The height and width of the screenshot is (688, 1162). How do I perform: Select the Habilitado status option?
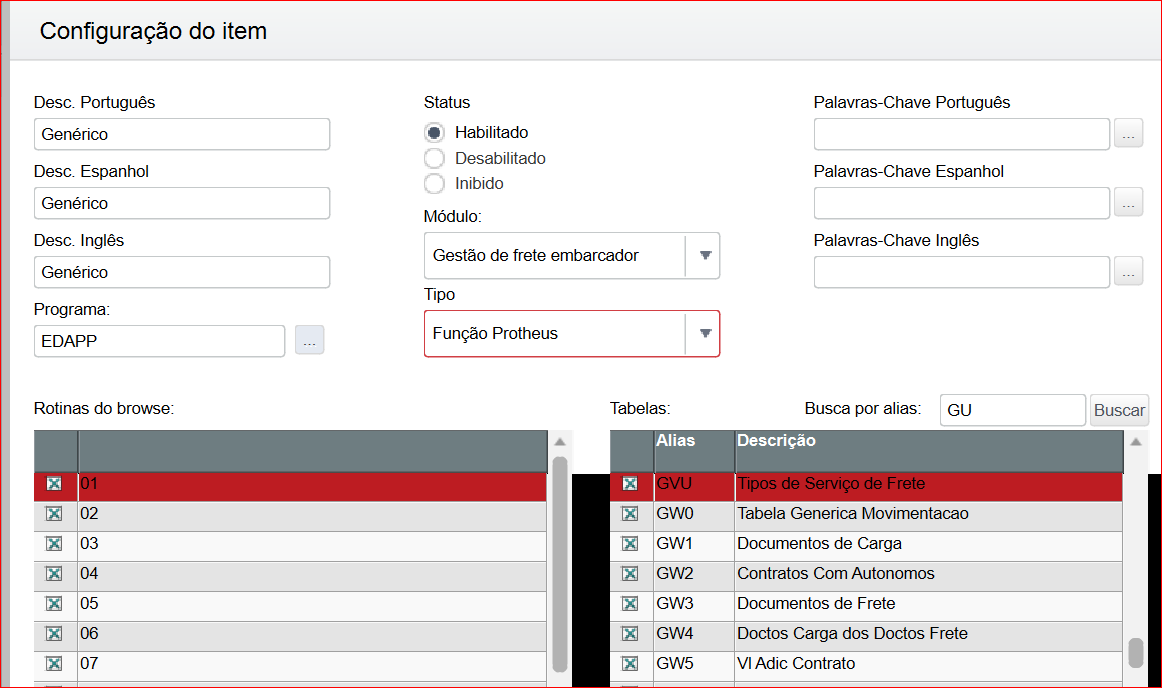click(x=434, y=133)
